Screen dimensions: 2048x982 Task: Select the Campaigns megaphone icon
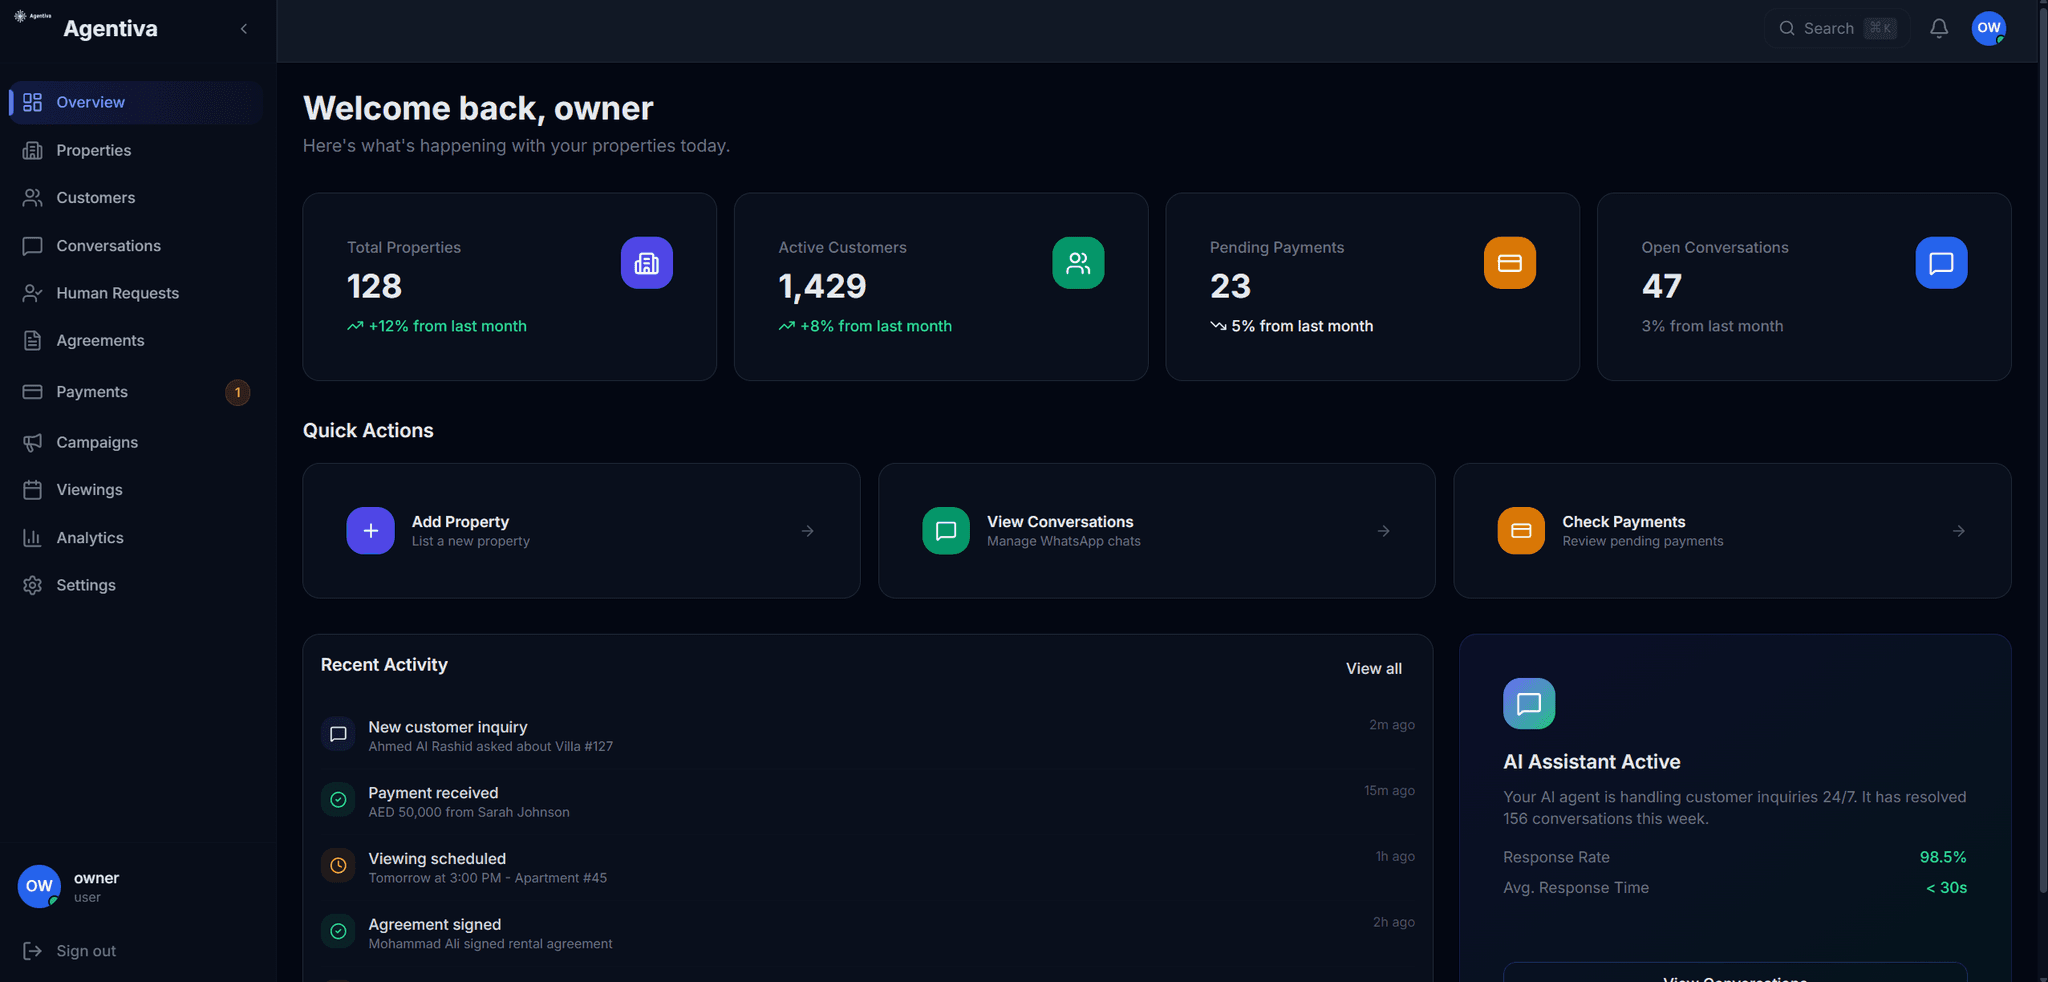click(33, 442)
